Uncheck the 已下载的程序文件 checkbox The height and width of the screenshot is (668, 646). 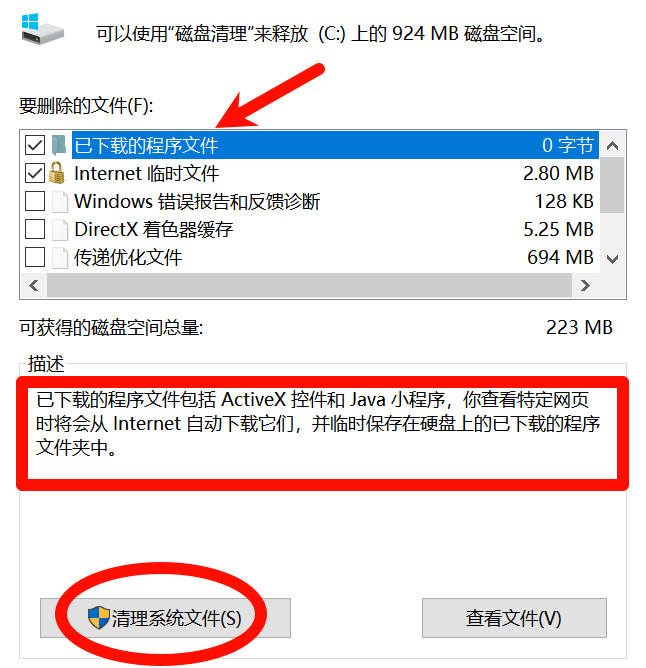coord(35,145)
